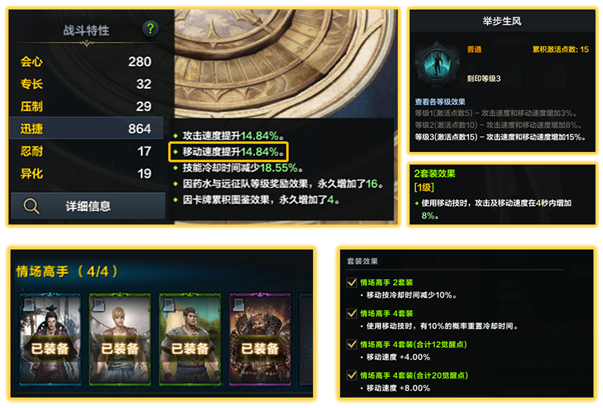Click the first equipped card thumbnail
The width and height of the screenshot is (603, 408).
coord(50,339)
